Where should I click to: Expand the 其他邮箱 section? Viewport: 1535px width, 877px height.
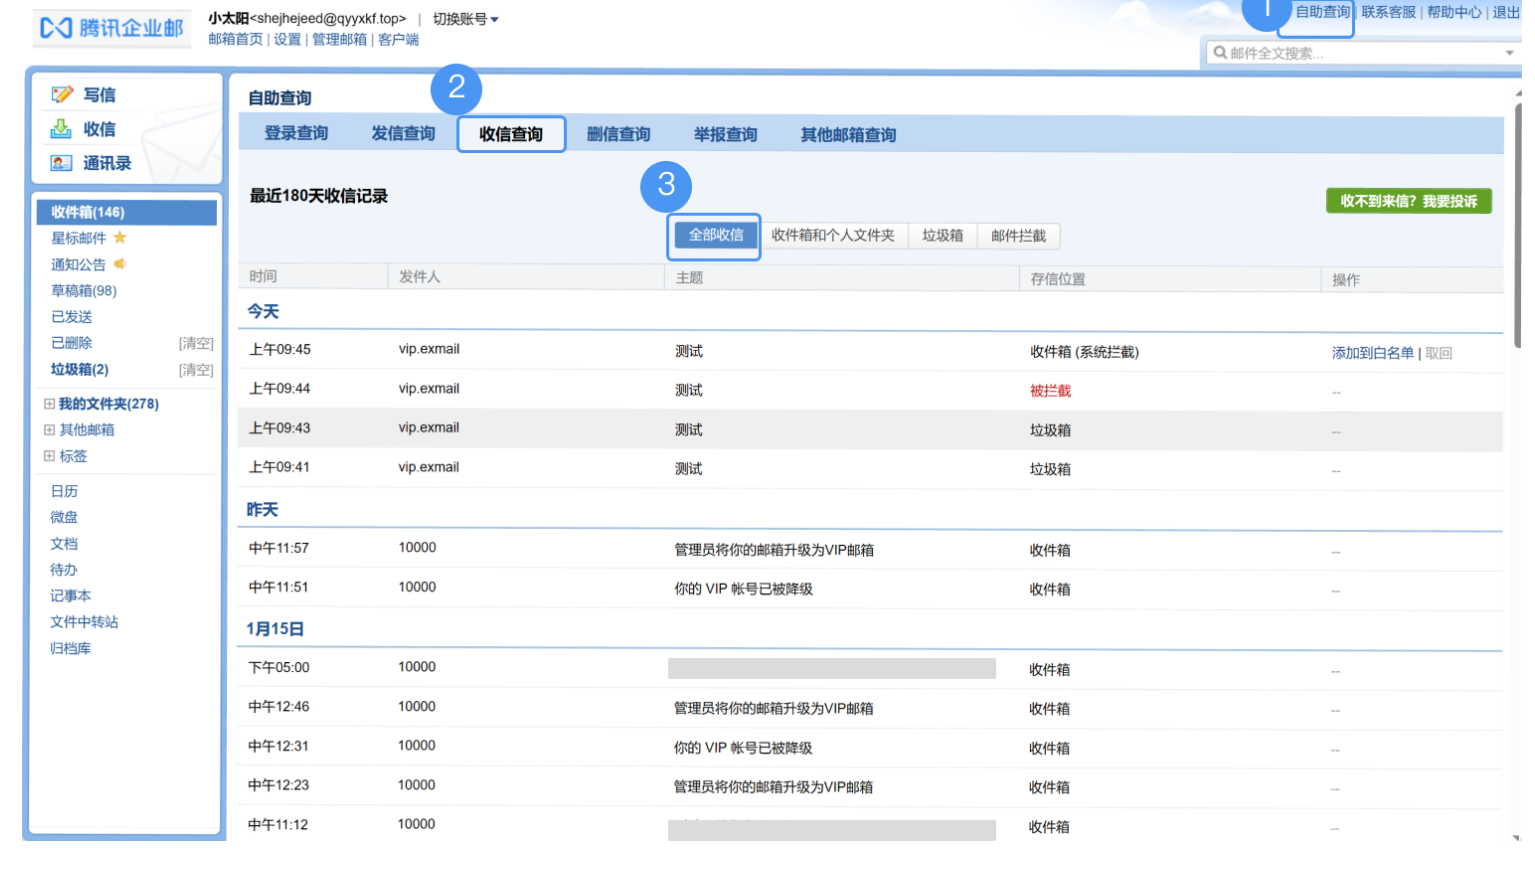tap(49, 429)
